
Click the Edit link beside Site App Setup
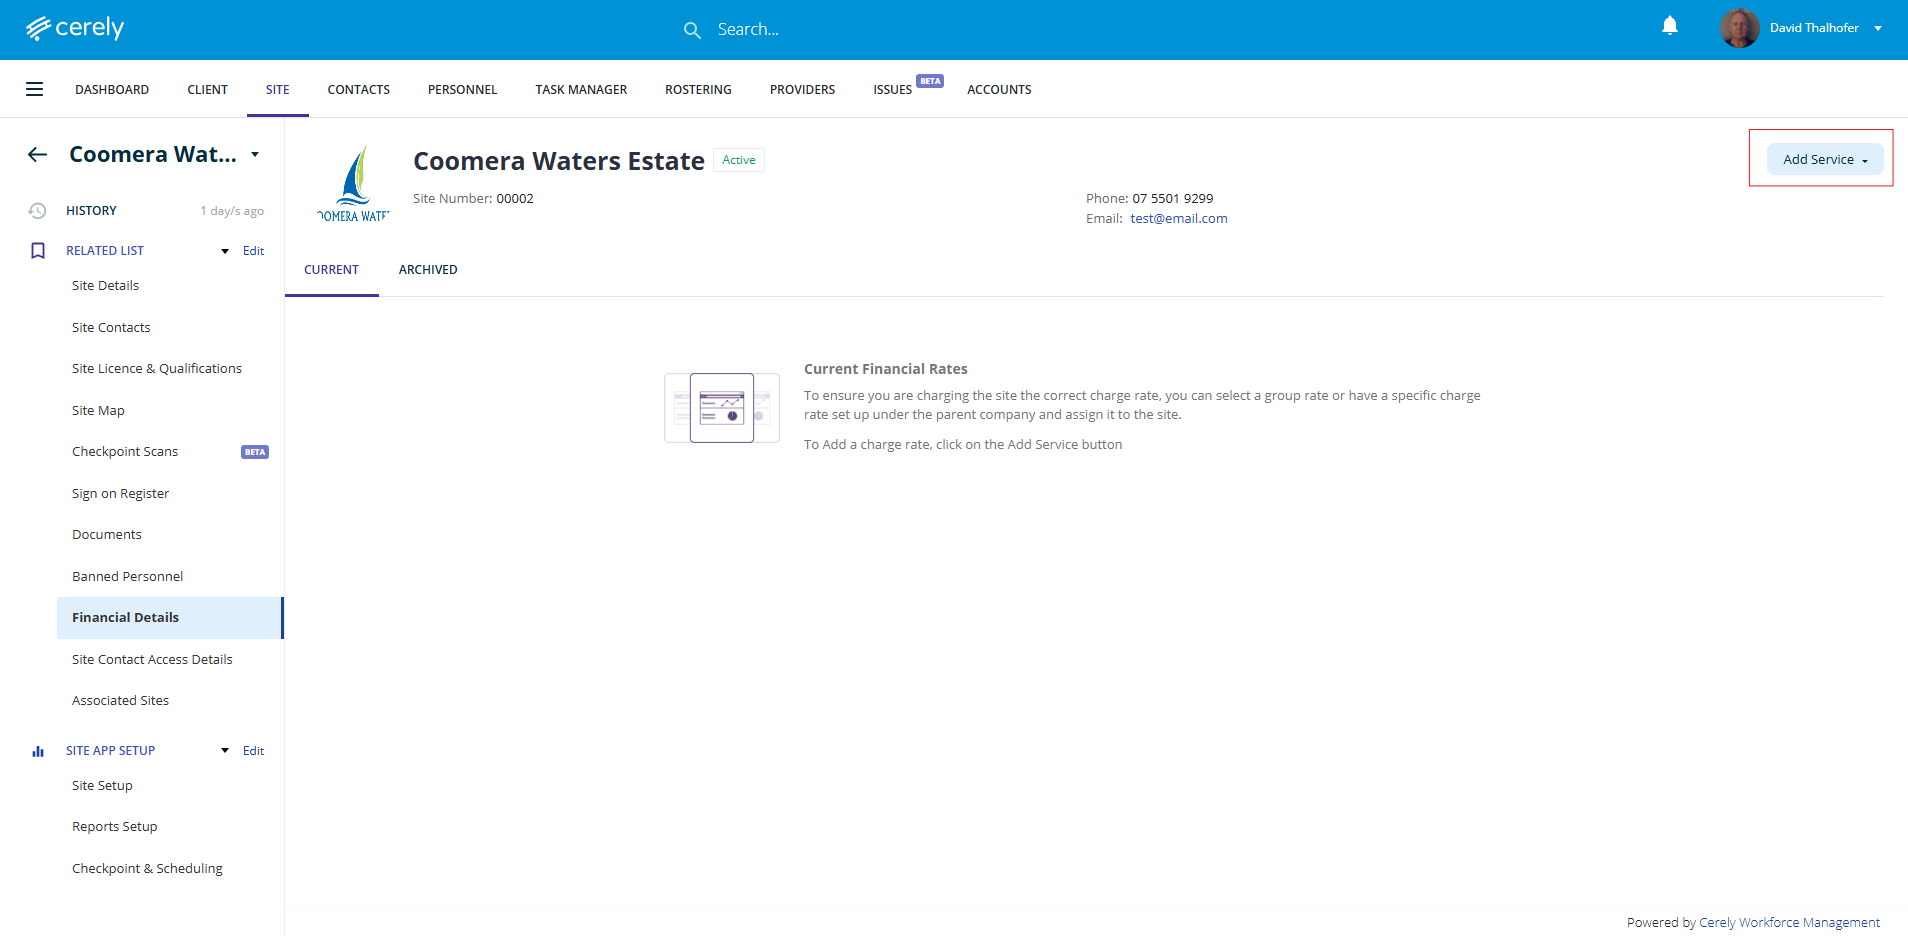point(254,751)
